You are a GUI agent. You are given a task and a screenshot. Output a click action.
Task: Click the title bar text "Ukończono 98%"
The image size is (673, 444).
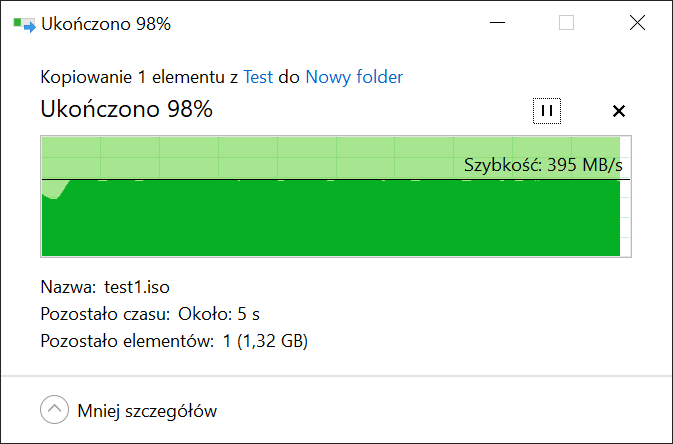(106, 24)
